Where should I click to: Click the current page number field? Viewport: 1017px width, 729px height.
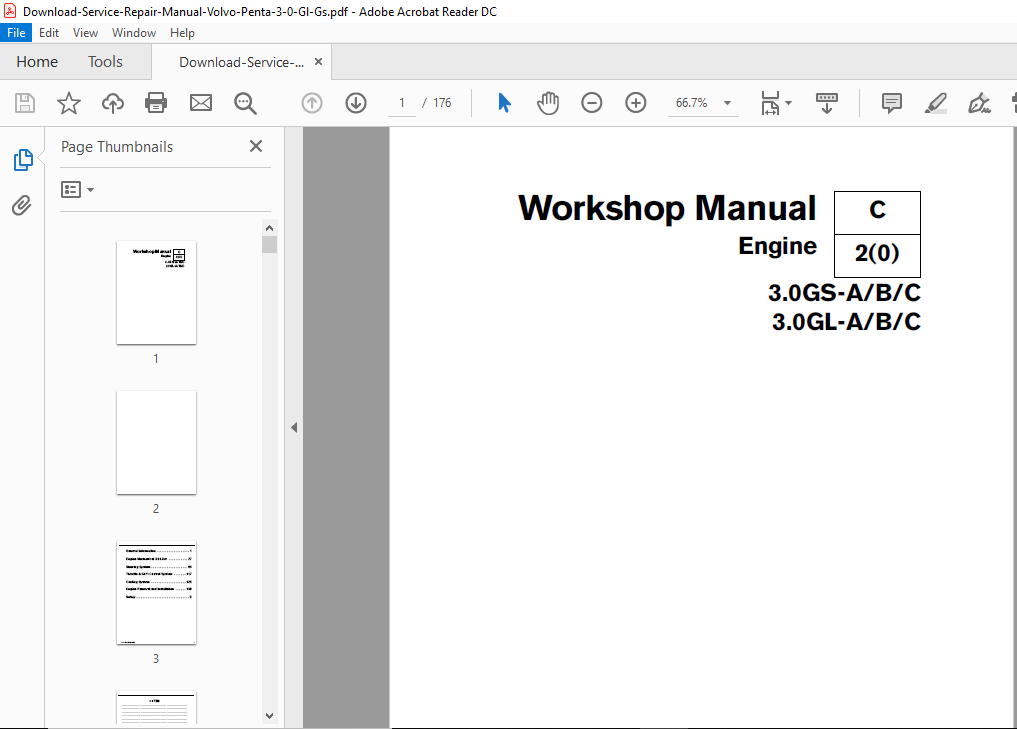[x=402, y=103]
